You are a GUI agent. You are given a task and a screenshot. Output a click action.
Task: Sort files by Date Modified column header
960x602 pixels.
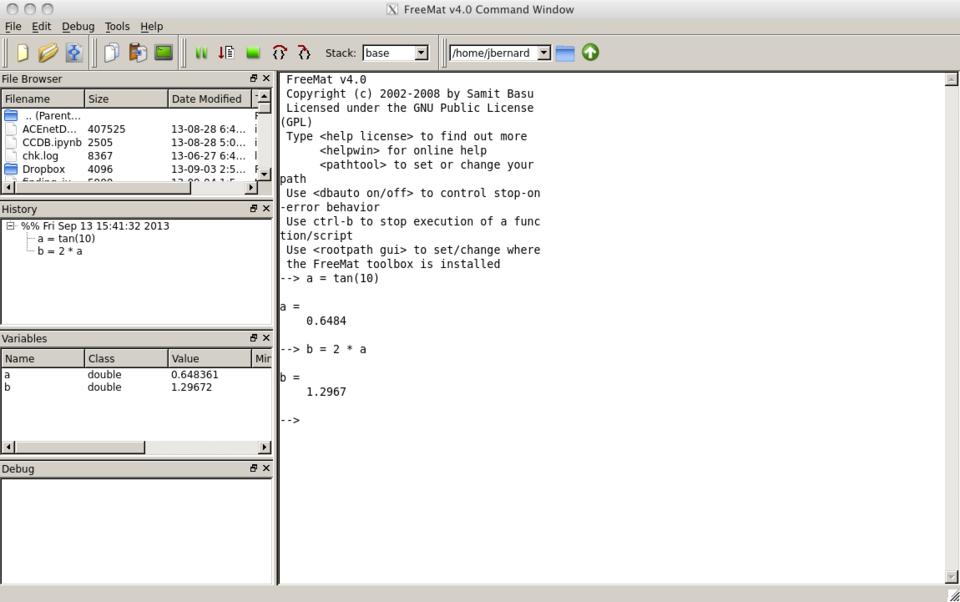pyautogui.click(x=208, y=99)
